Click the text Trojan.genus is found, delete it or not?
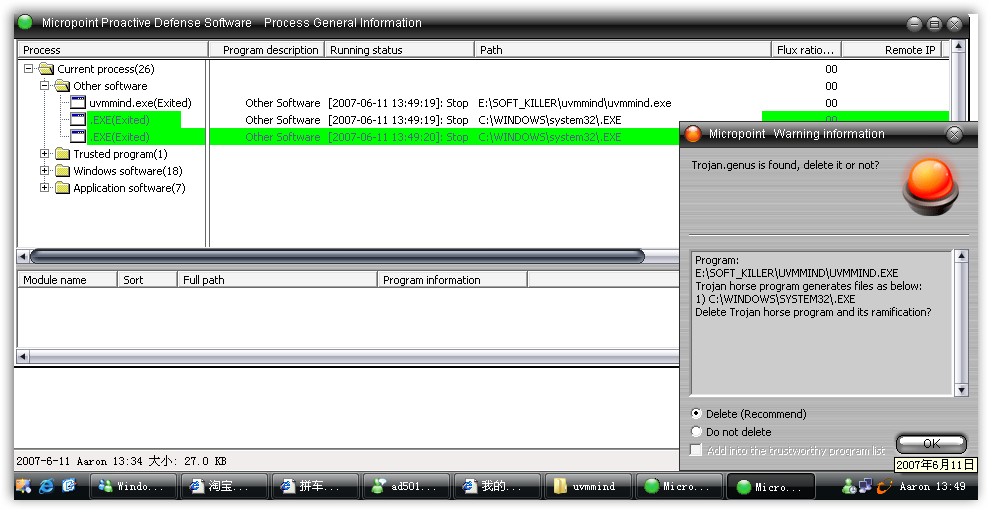 pos(785,165)
